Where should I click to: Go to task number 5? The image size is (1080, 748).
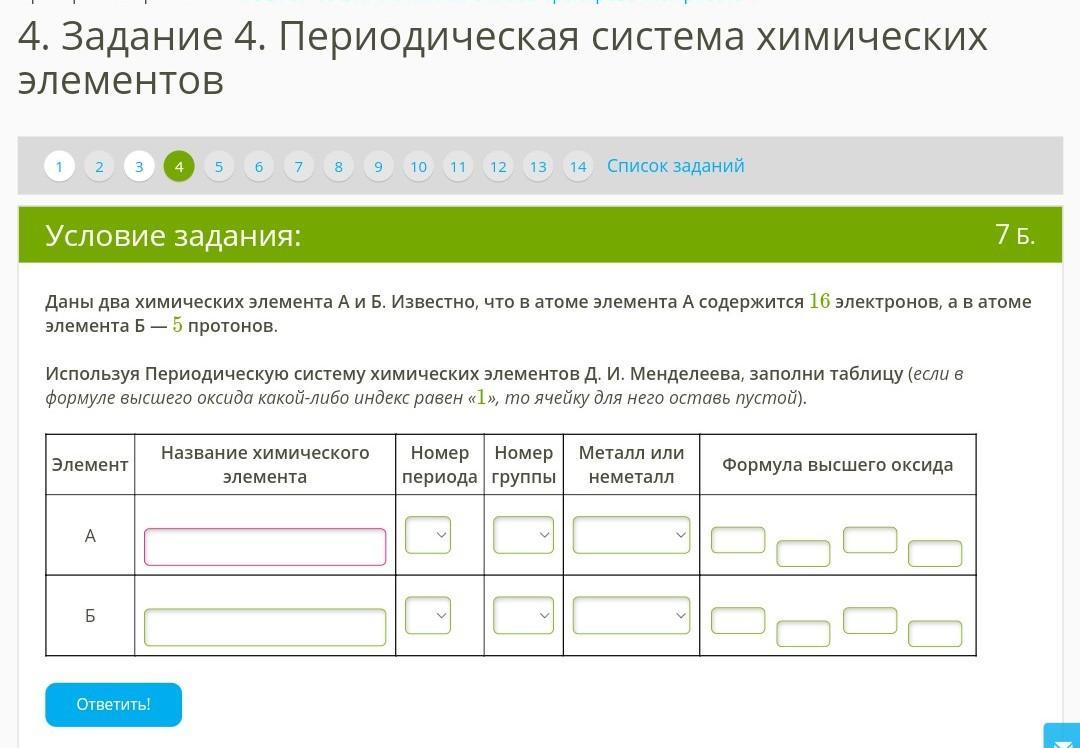coord(219,167)
